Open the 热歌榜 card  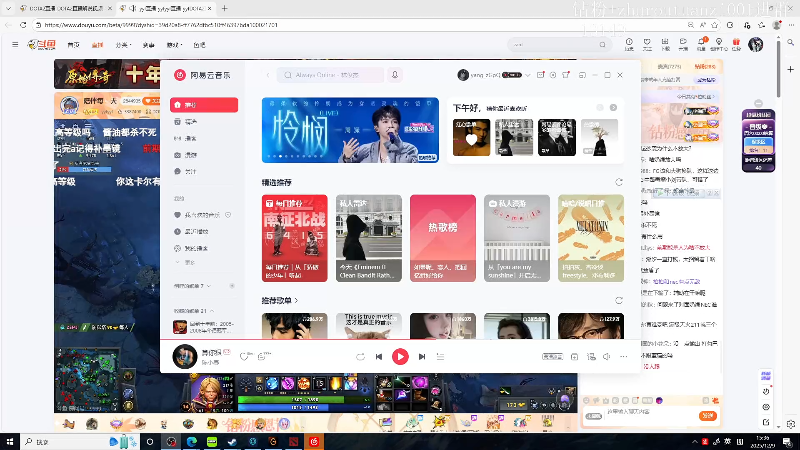coord(443,238)
